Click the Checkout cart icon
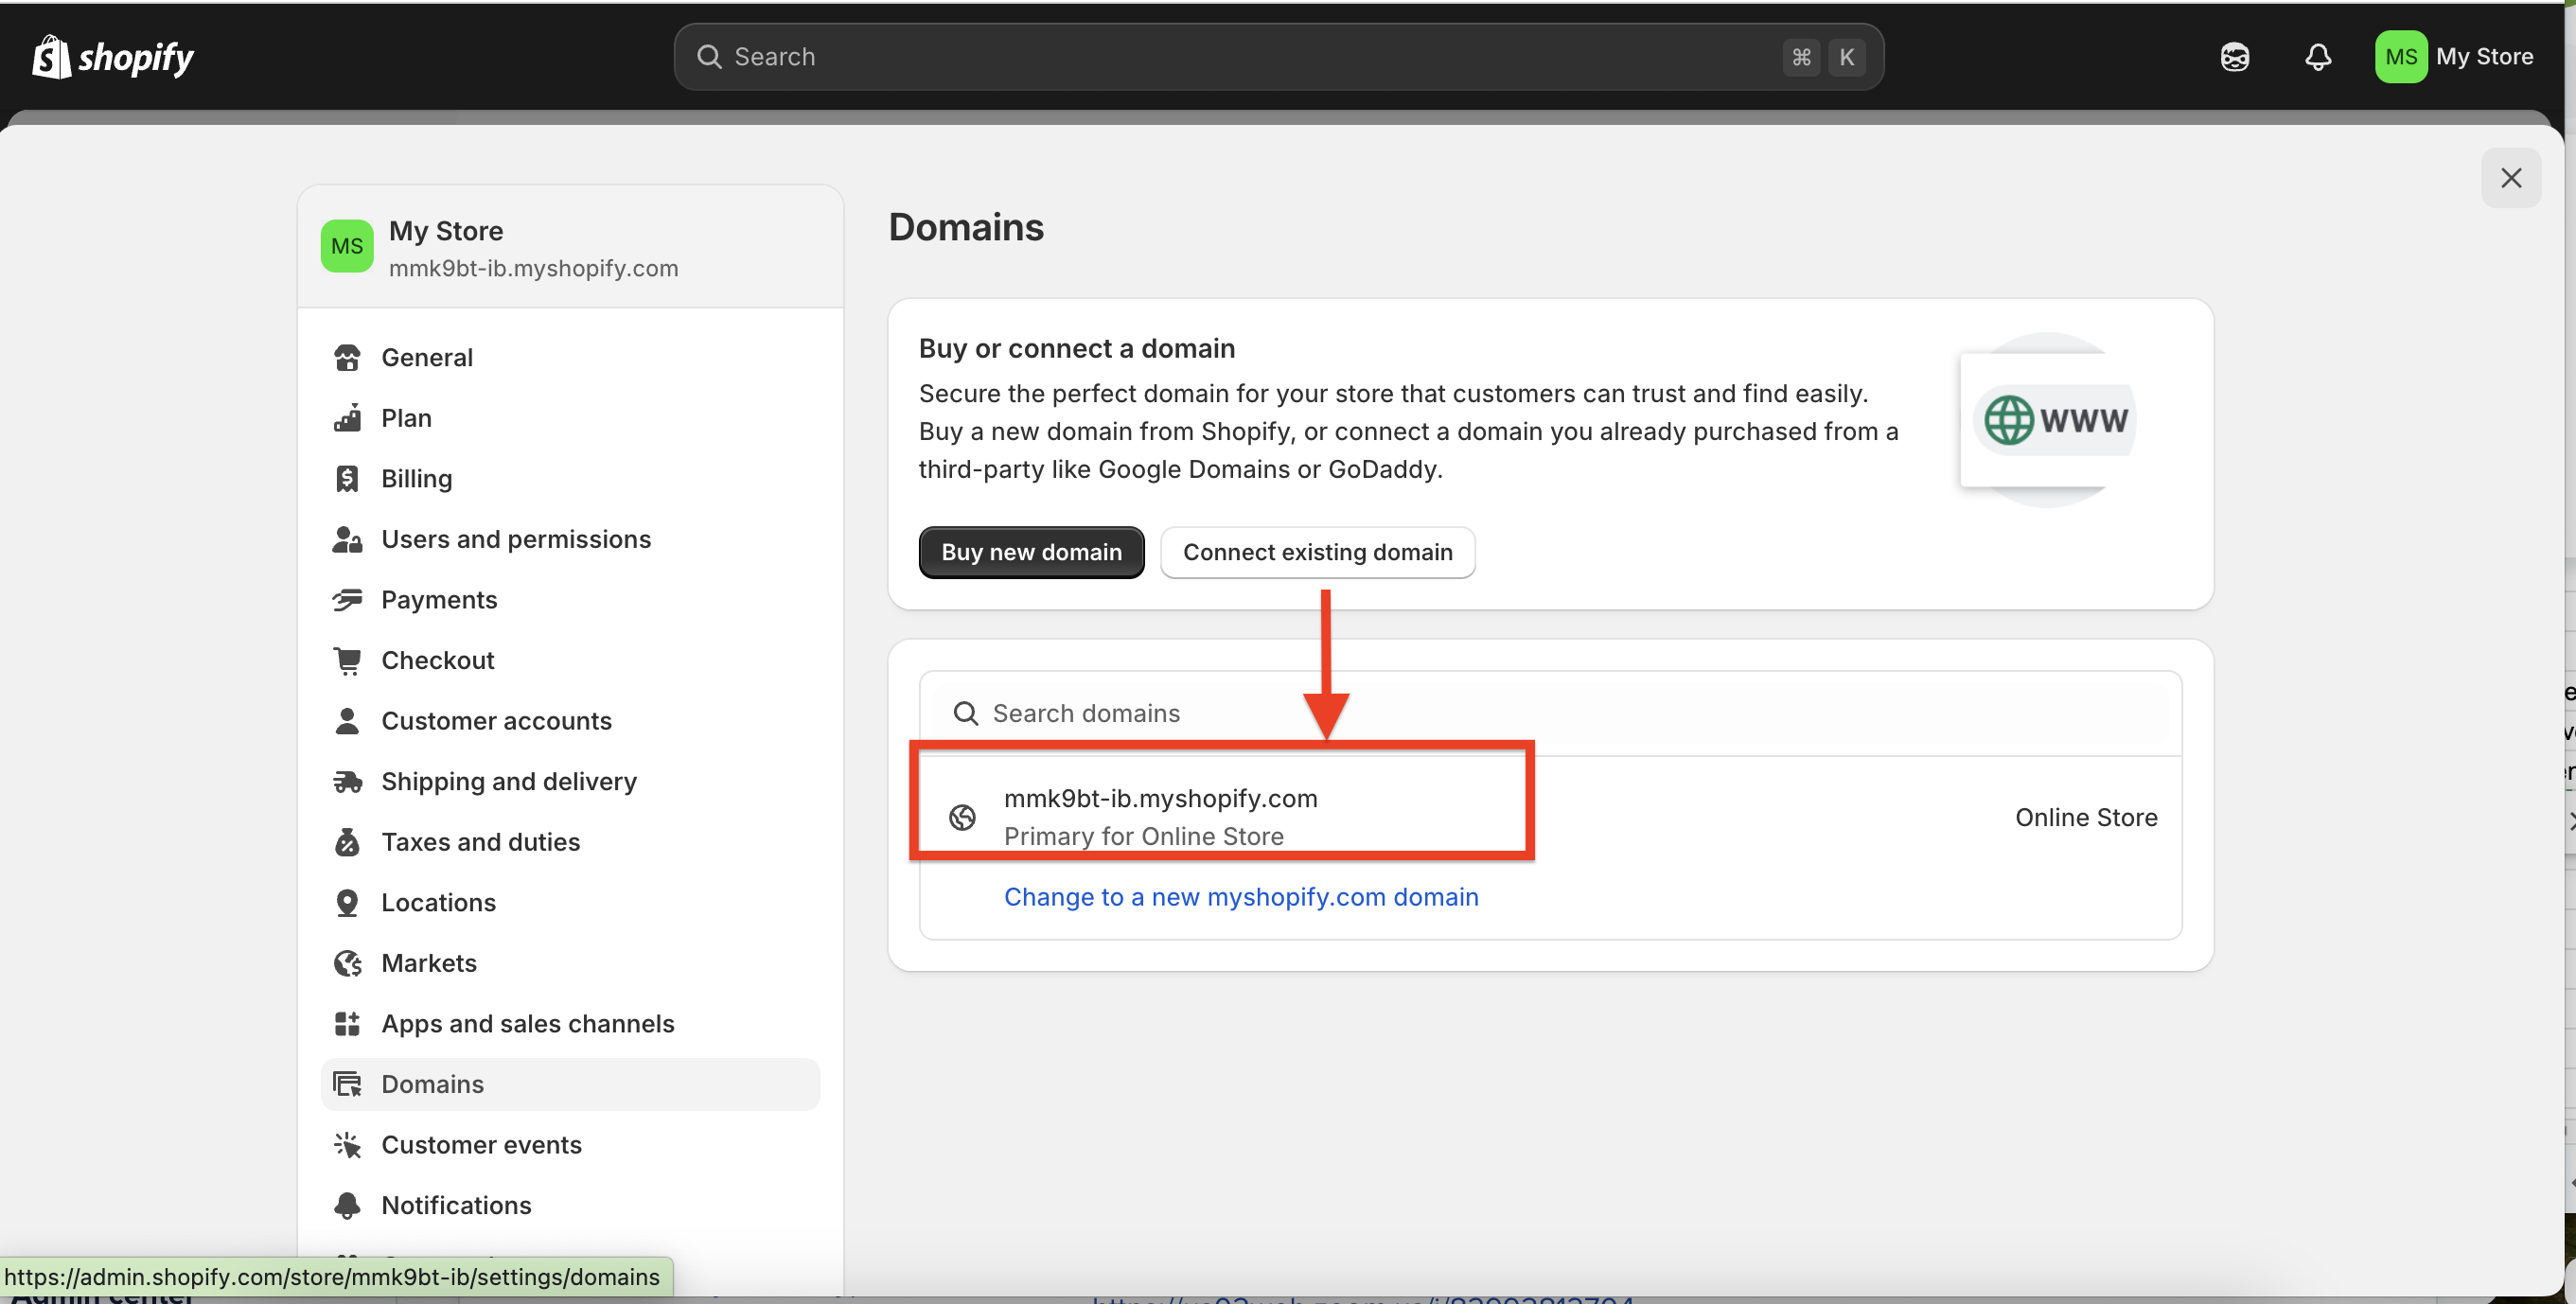 (x=347, y=660)
